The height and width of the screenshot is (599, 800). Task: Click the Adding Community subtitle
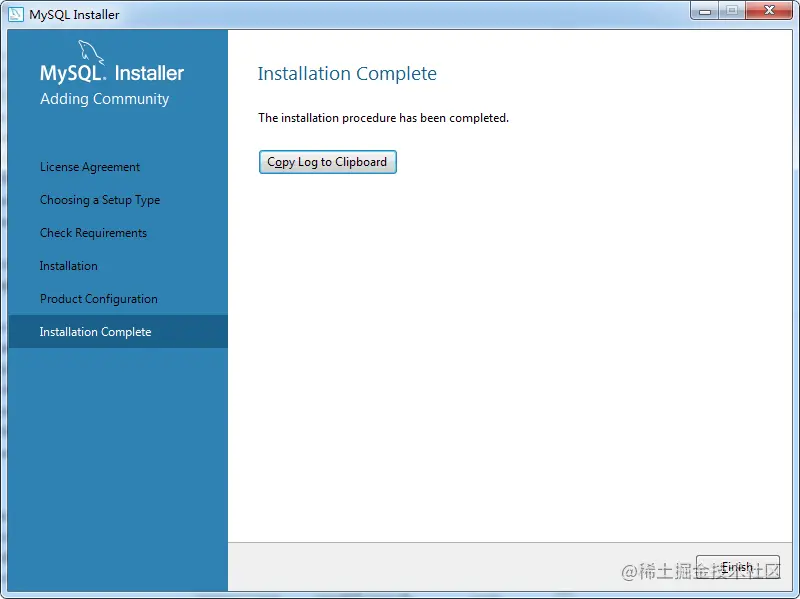point(105,99)
